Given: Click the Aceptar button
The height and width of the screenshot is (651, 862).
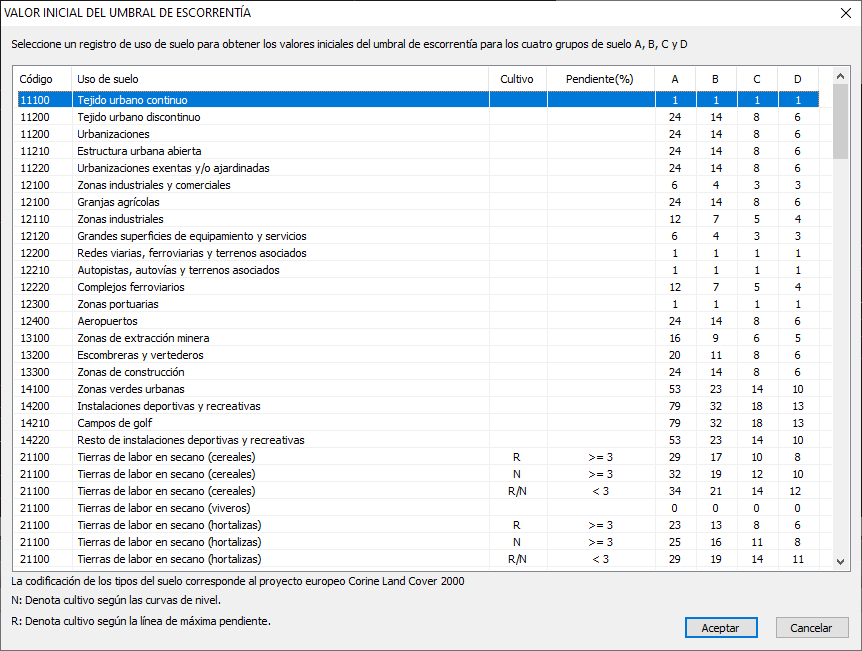Looking at the screenshot, I should pyautogui.click(x=721, y=627).
